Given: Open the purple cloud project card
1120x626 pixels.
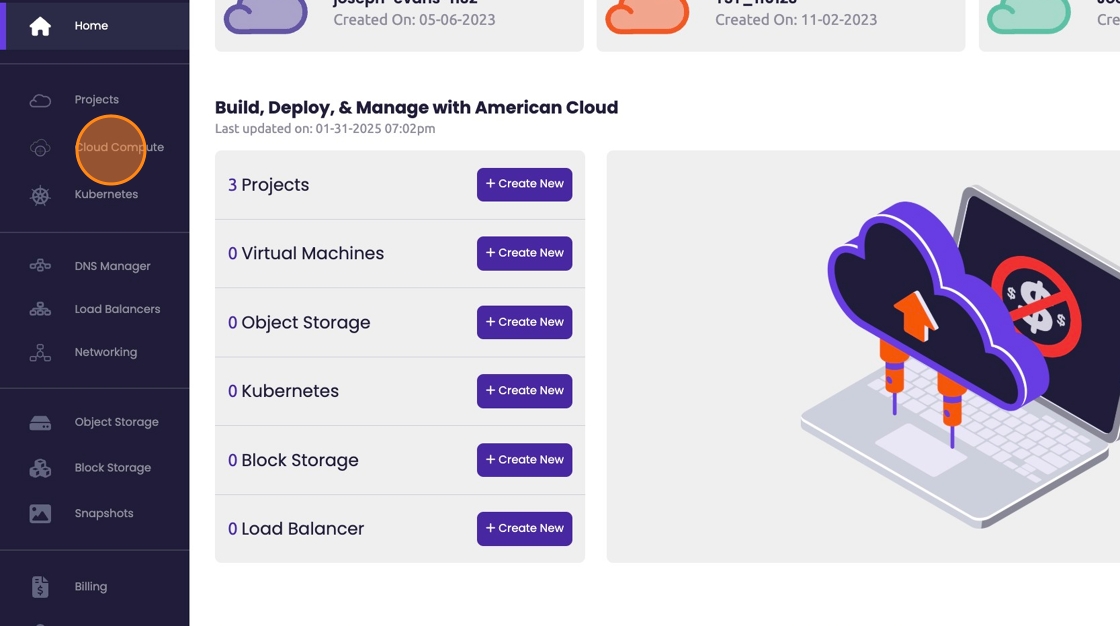Looking at the screenshot, I should [399, 22].
